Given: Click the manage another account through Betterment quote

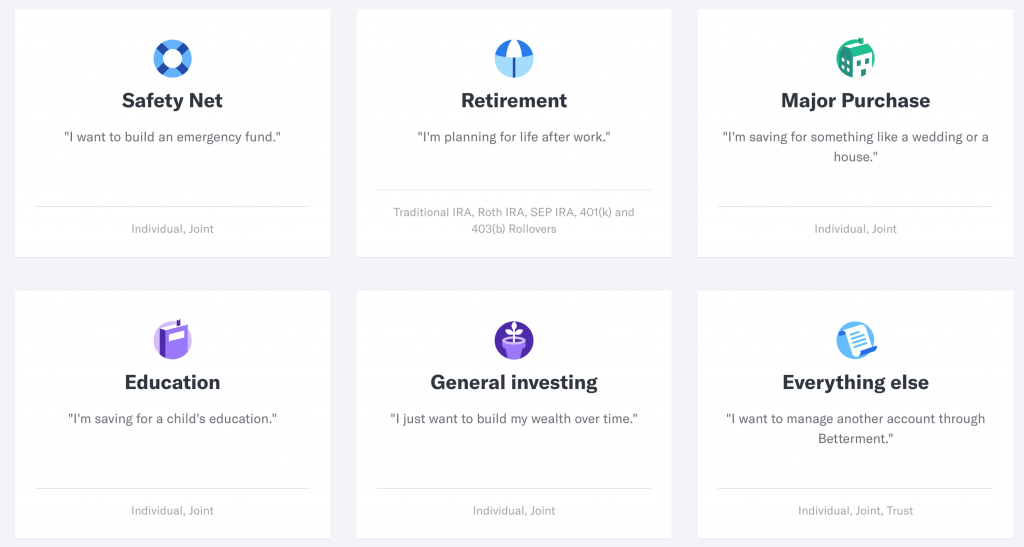Looking at the screenshot, I should point(856,429).
